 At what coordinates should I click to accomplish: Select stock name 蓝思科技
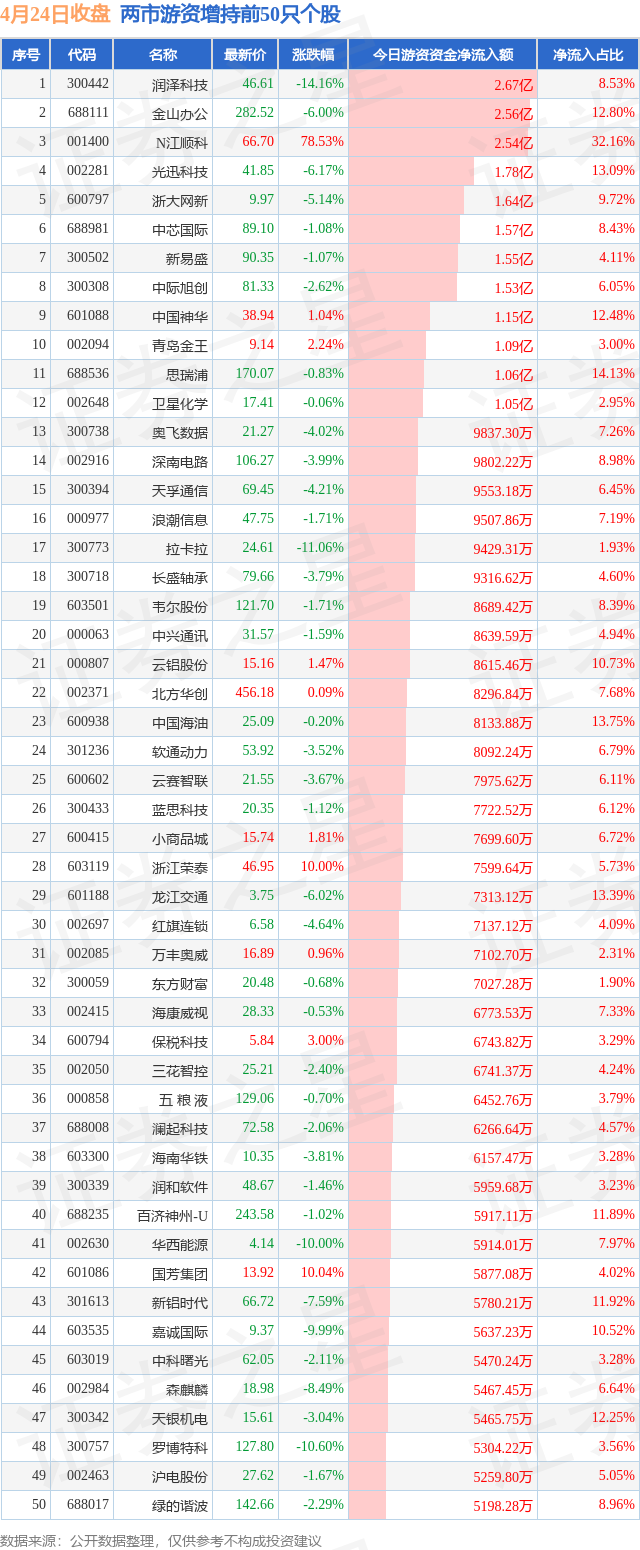[180, 809]
